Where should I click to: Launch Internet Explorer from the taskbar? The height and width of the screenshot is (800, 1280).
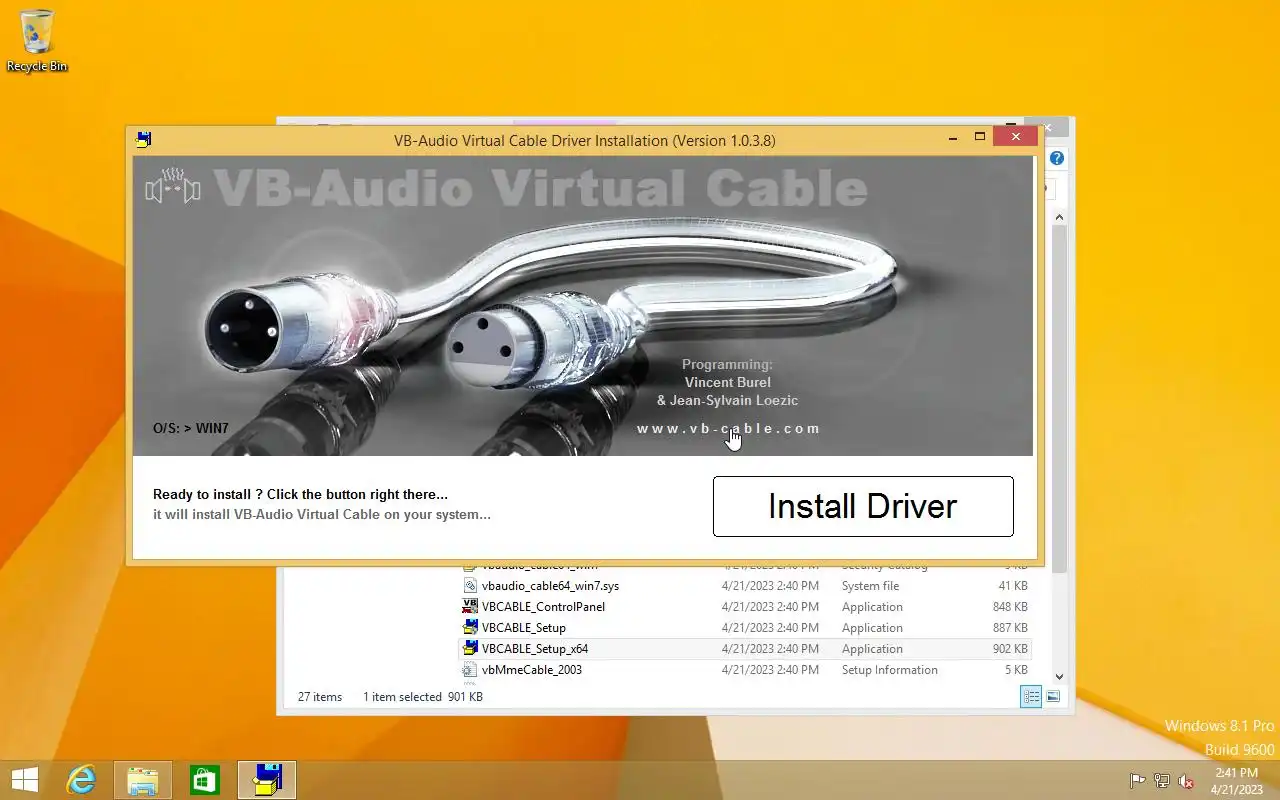(x=81, y=780)
